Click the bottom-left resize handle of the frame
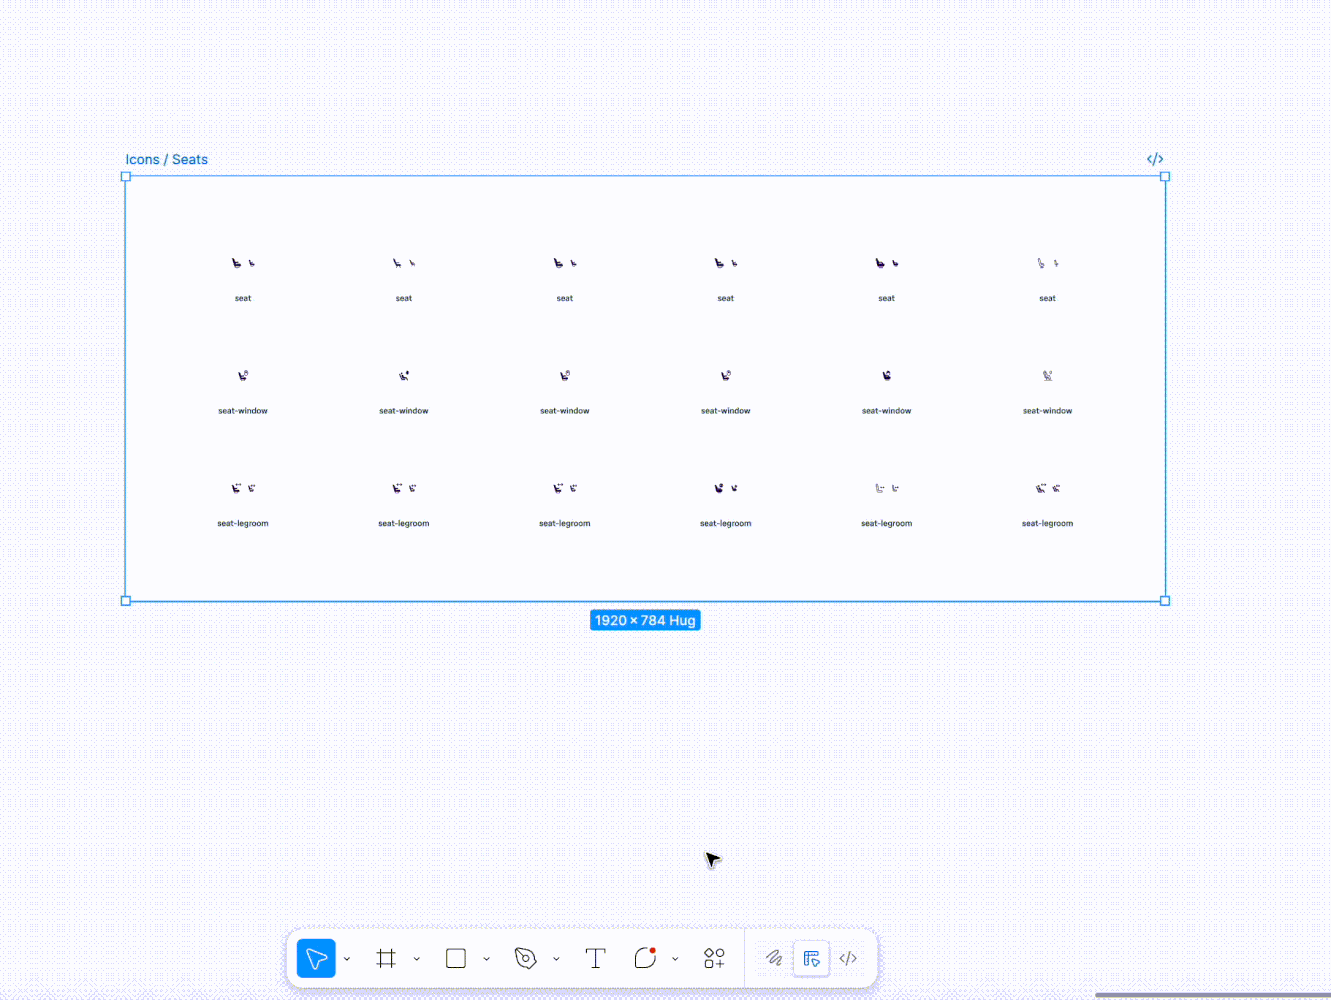Screen dimensions: 1331x1000 point(126,601)
